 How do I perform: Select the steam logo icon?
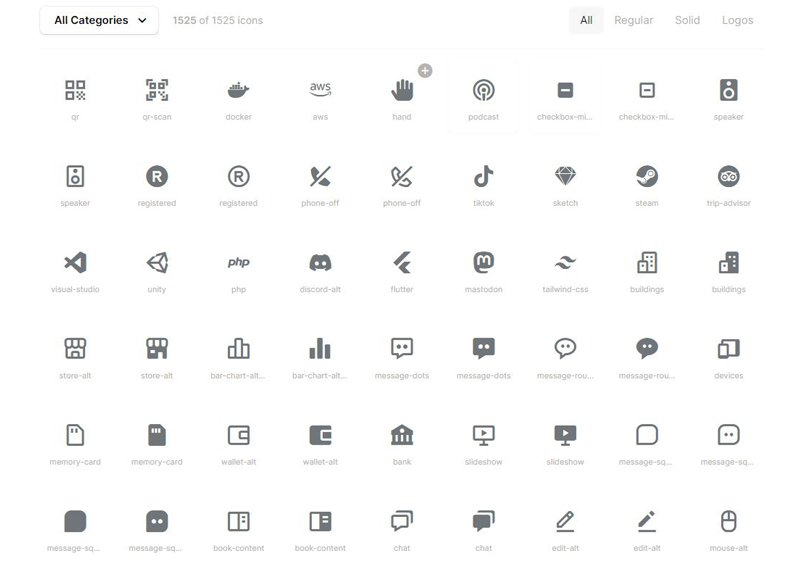[647, 177]
